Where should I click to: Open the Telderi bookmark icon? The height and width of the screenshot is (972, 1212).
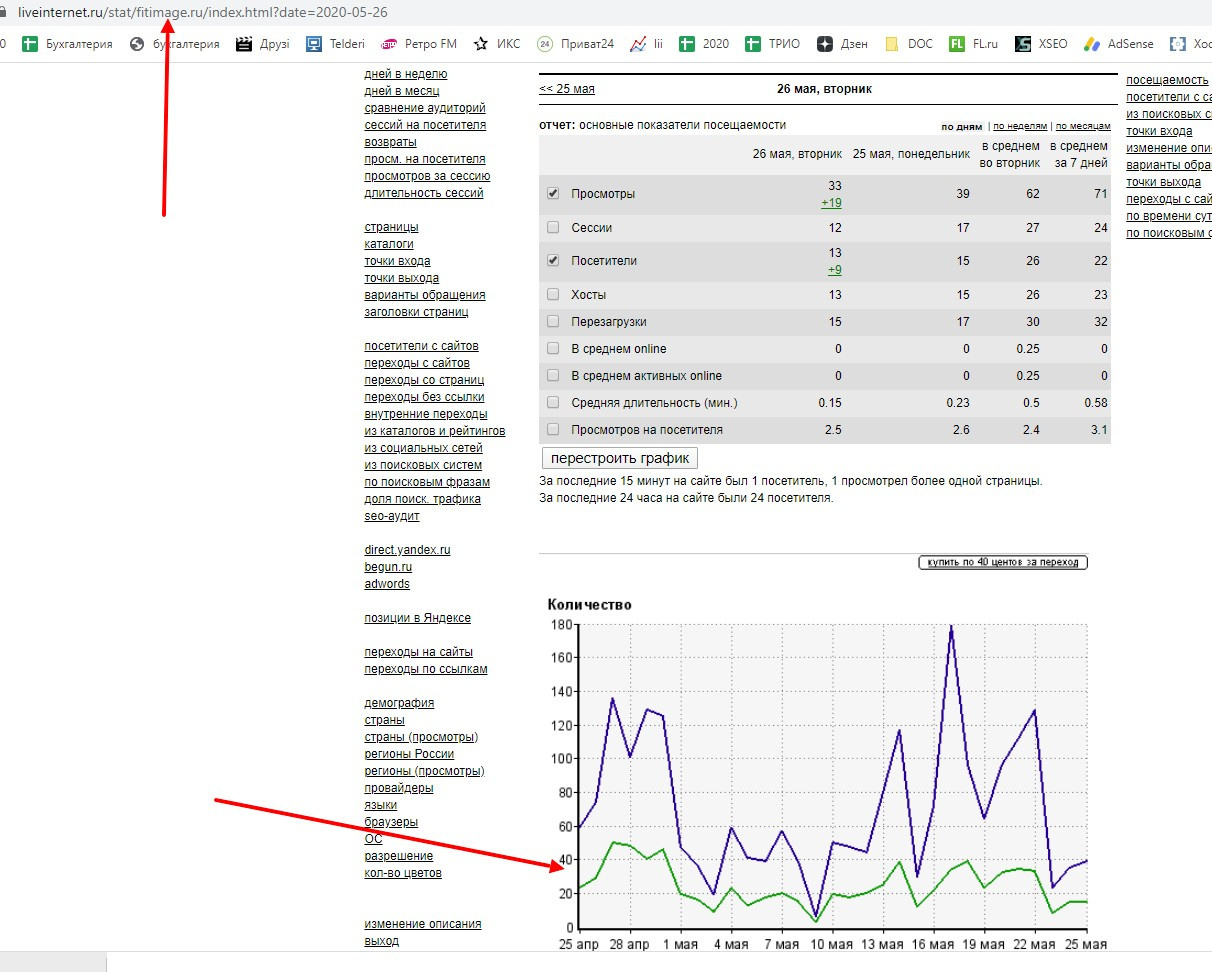(x=313, y=44)
